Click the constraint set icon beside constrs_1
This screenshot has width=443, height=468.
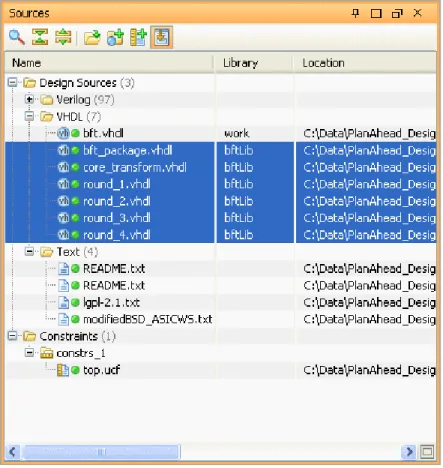[x=46, y=353]
